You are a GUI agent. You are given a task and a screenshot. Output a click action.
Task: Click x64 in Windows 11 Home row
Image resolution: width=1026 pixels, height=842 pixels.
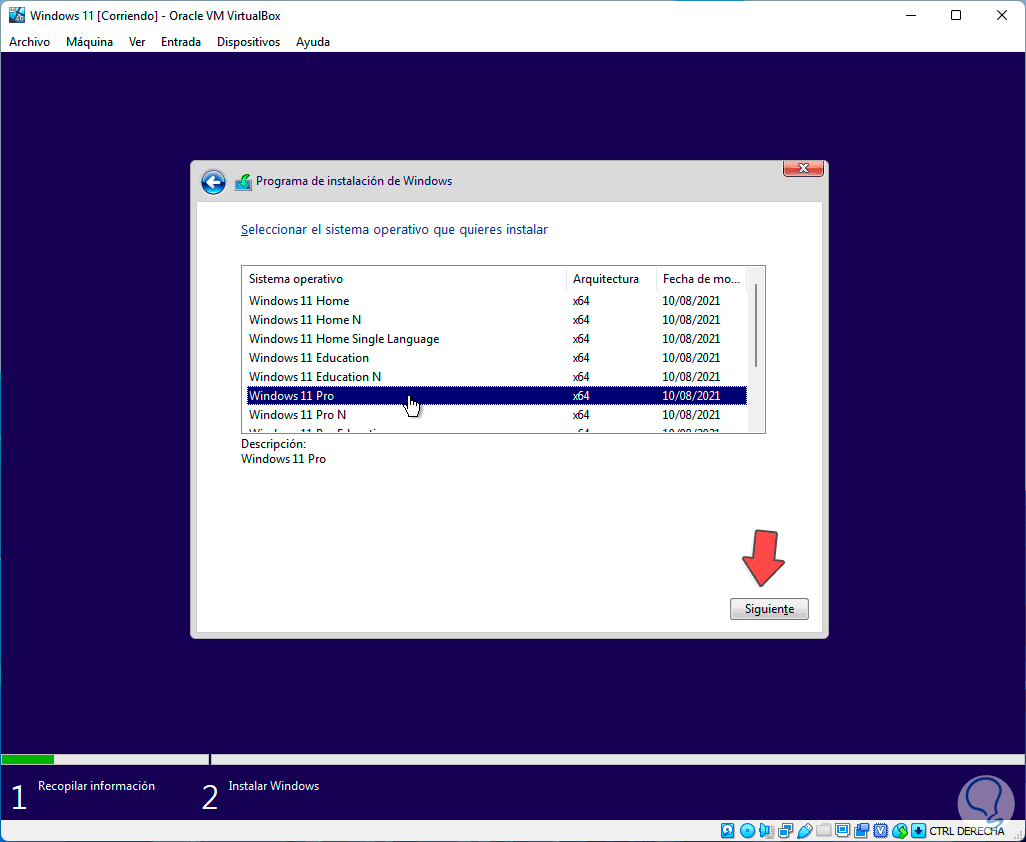[581, 301]
